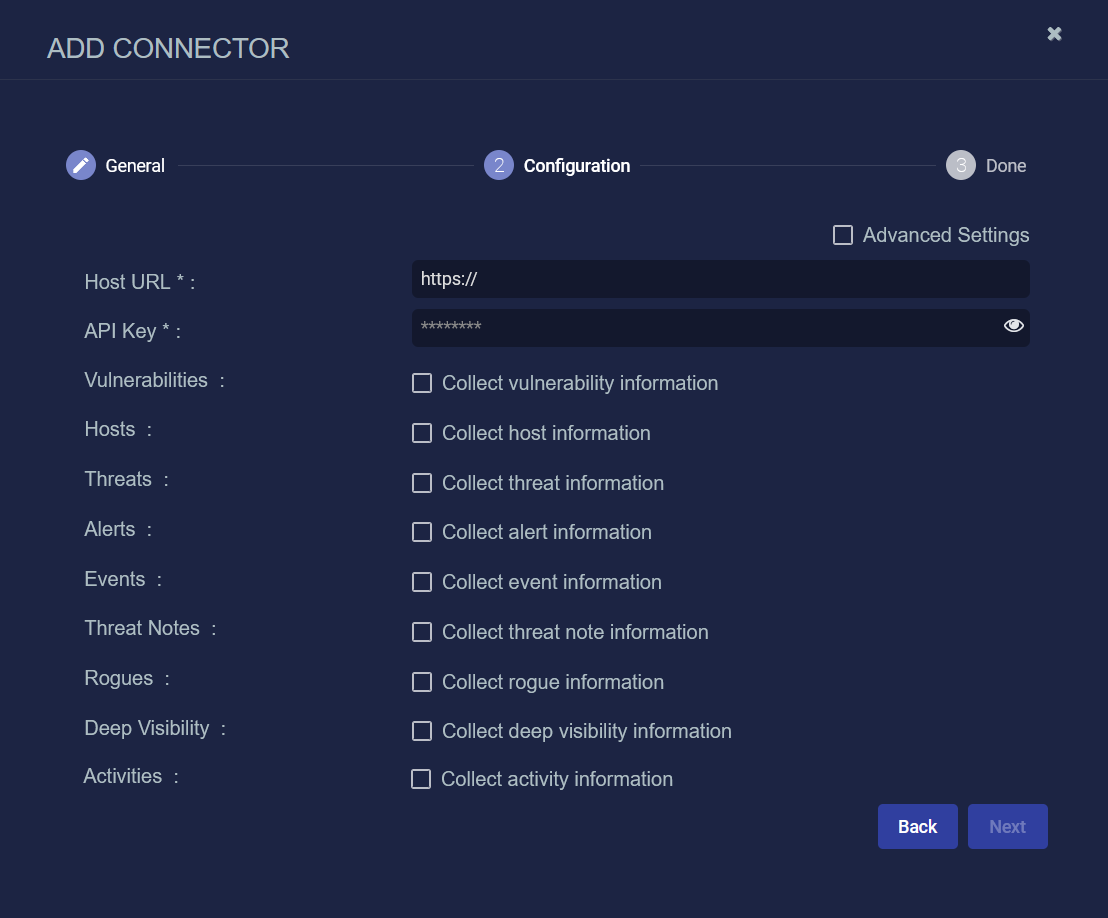Image resolution: width=1108 pixels, height=918 pixels.
Task: Enable the Advanced Settings checkbox
Action: pyautogui.click(x=843, y=235)
